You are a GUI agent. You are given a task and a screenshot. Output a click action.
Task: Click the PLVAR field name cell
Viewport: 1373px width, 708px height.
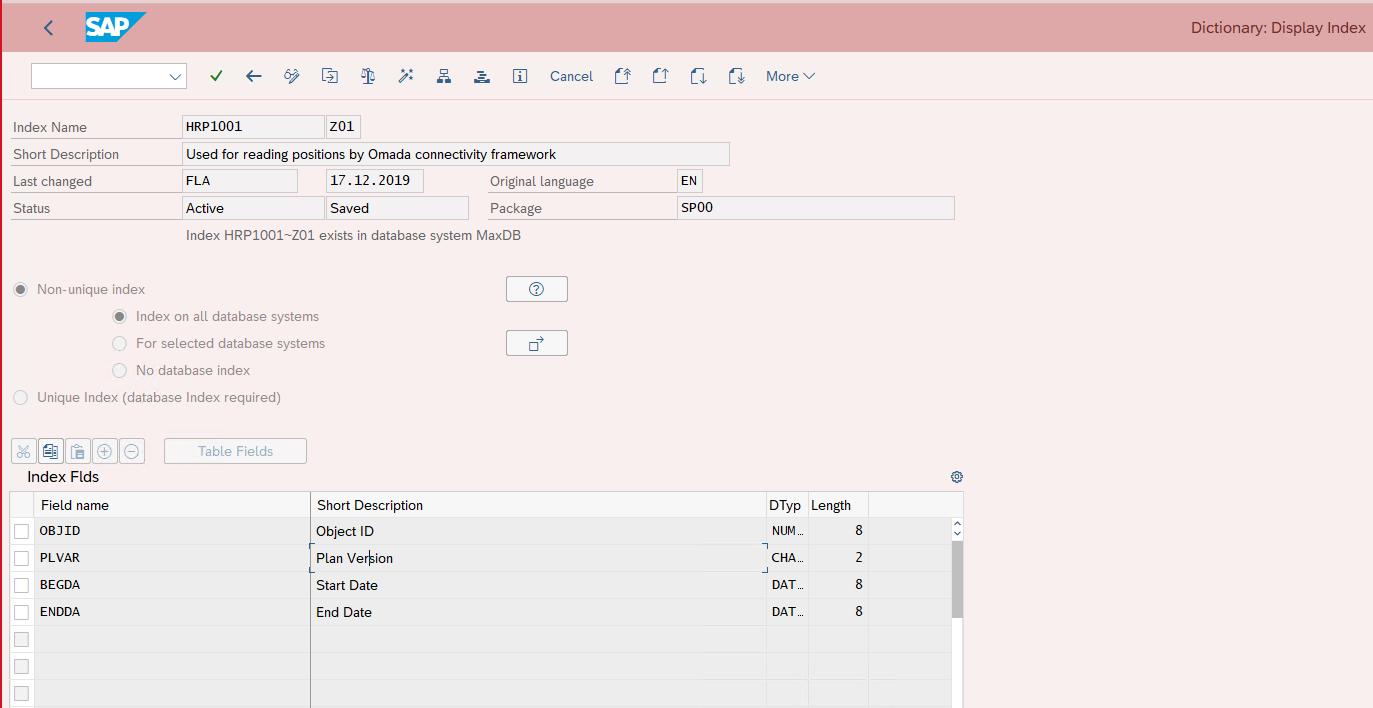(172, 558)
